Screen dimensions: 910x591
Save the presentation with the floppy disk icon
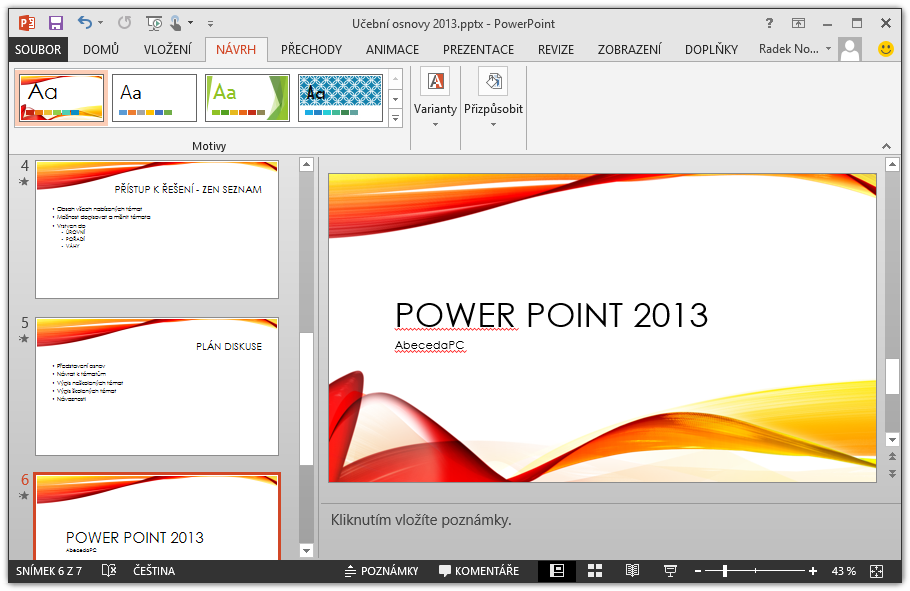click(56, 23)
